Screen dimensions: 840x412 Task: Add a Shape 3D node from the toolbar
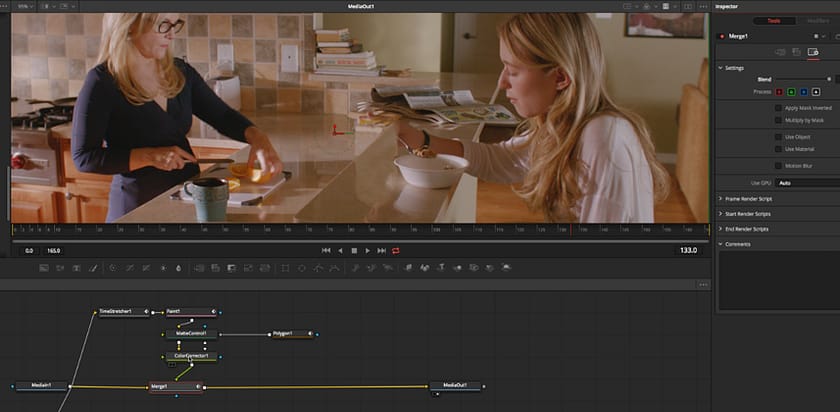425,267
